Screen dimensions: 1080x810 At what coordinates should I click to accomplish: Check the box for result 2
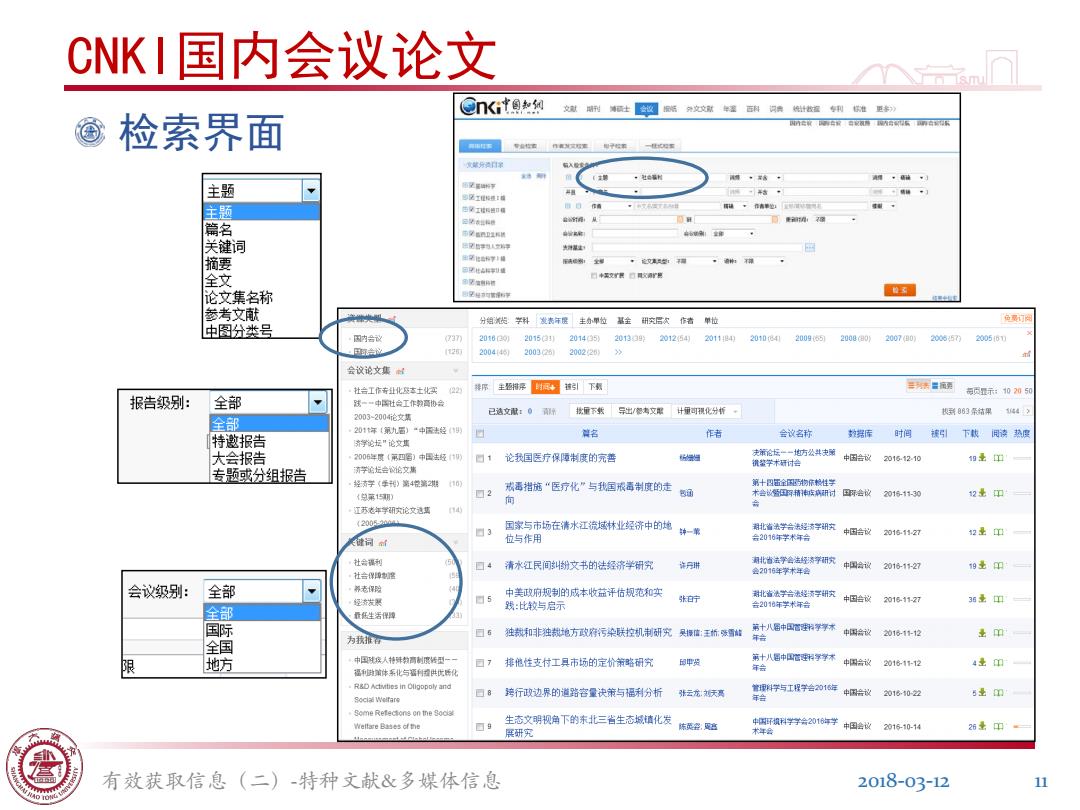480,493
